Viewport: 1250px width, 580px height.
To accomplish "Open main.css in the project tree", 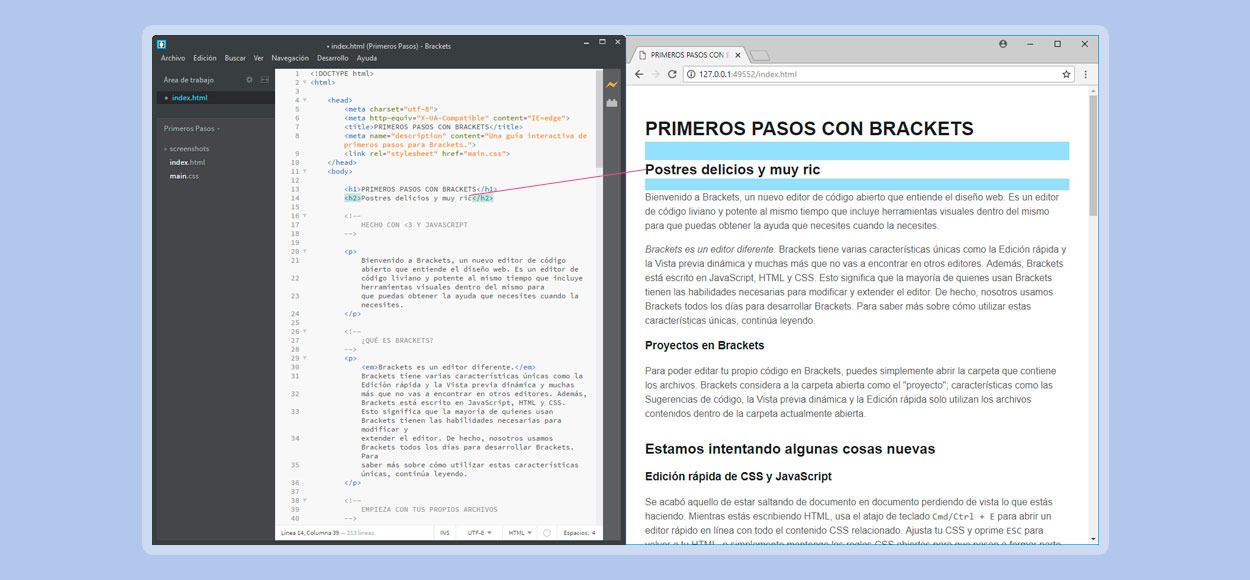I will point(184,176).
